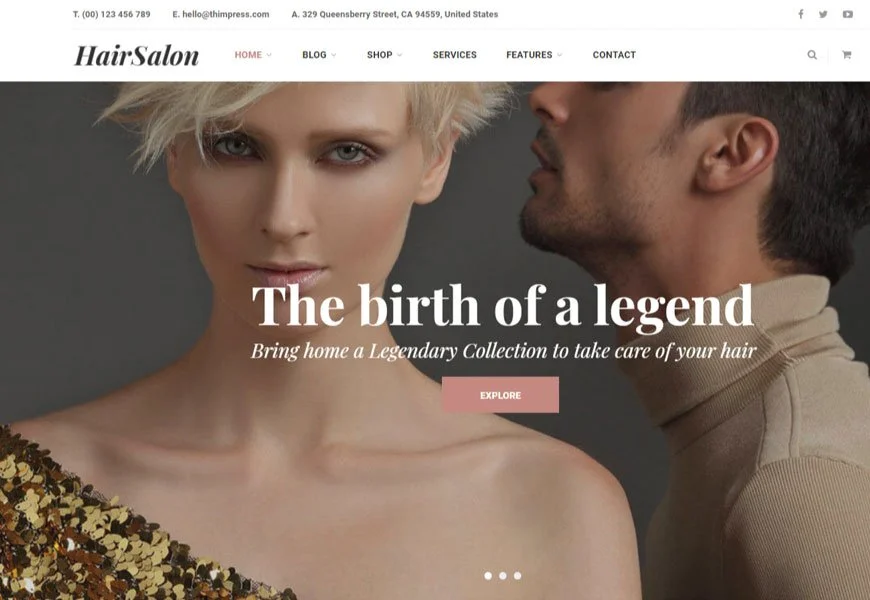Select the first slider dot
Viewport: 870px width, 600px height.
tap(488, 576)
